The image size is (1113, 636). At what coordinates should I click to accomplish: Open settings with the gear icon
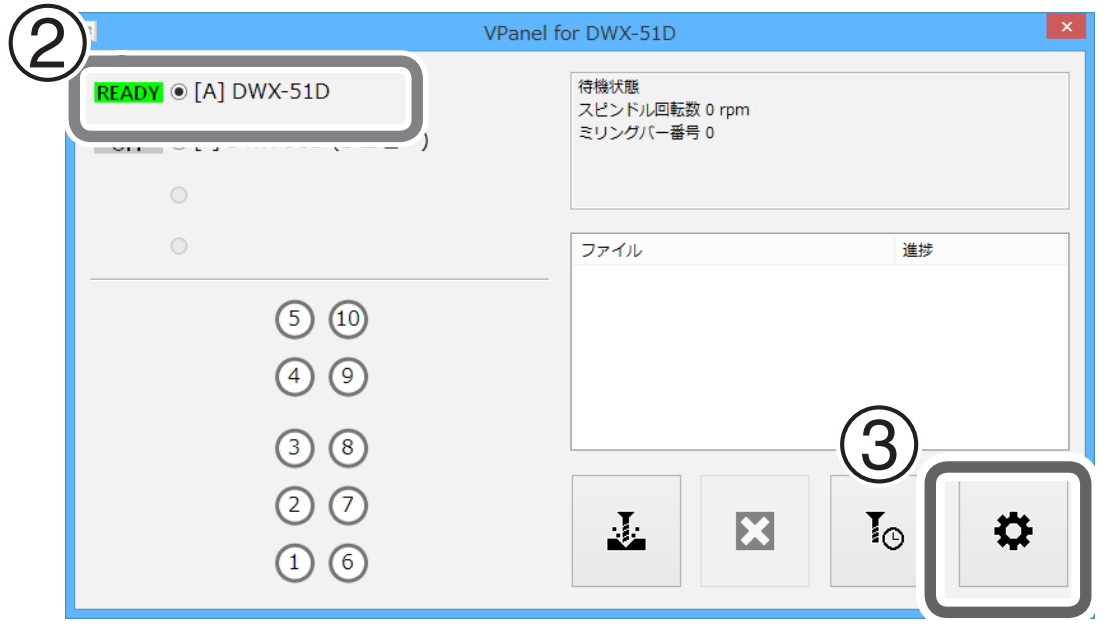[x=1013, y=531]
